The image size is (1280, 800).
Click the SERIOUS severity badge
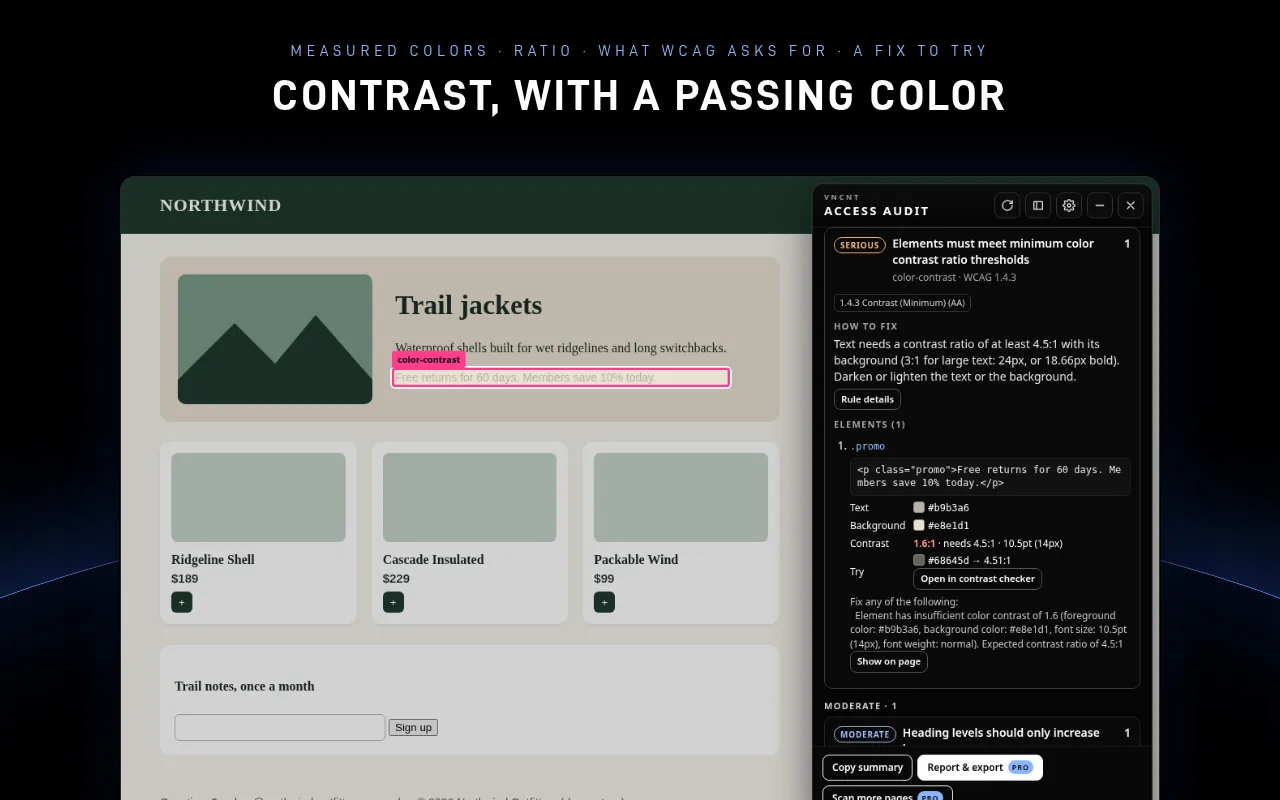pos(859,245)
